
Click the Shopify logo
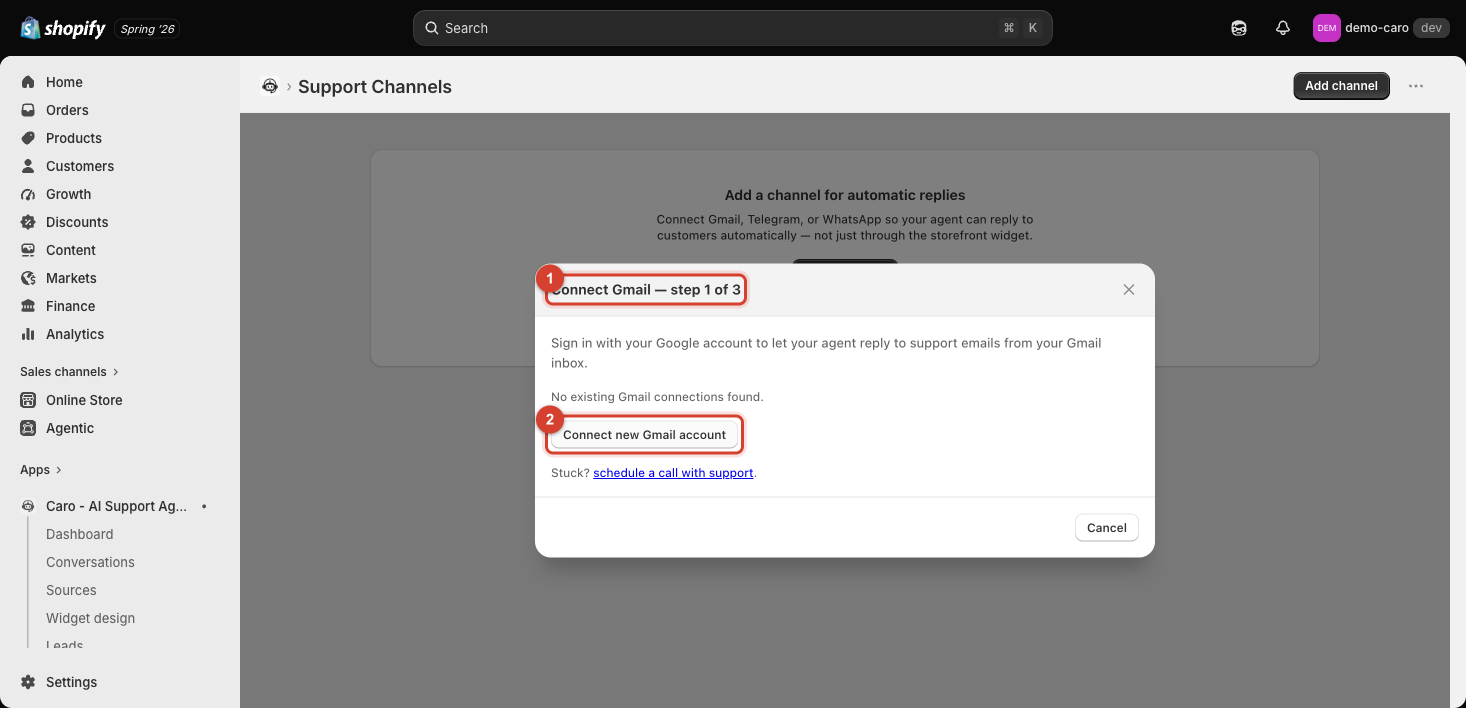click(62, 28)
